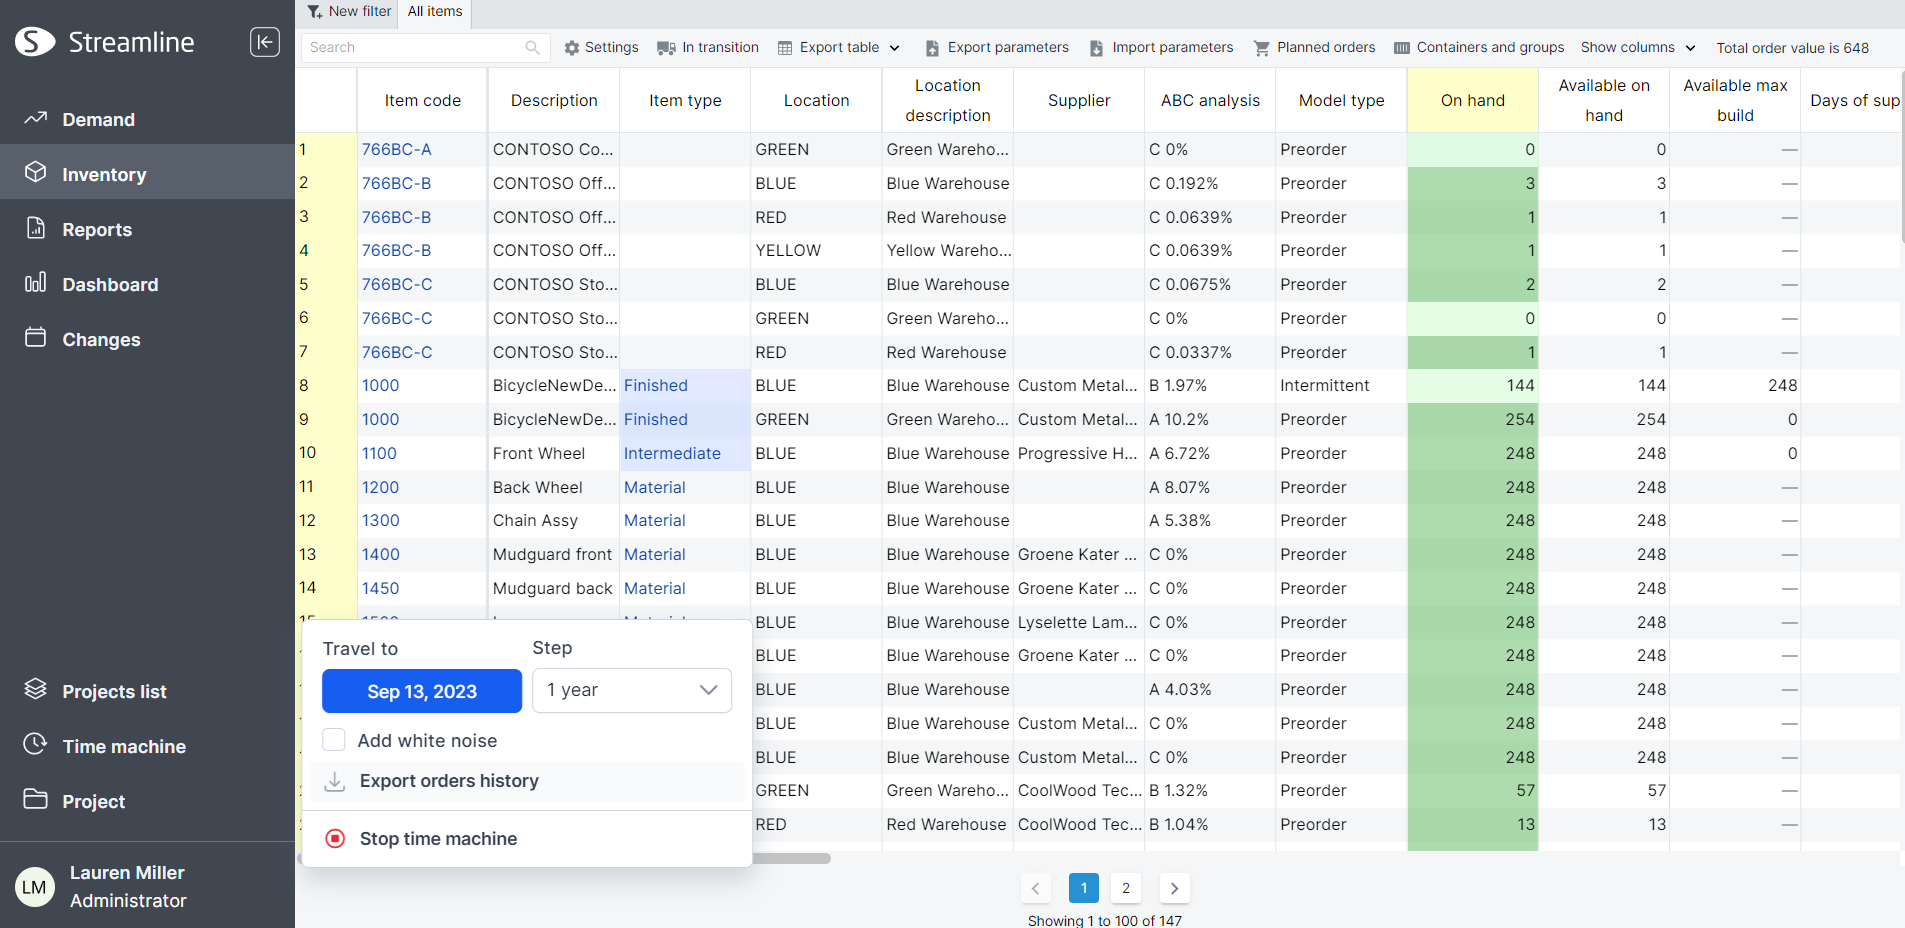Click Intermittent model type cell
This screenshot has width=1905, height=928.
tap(1341, 385)
